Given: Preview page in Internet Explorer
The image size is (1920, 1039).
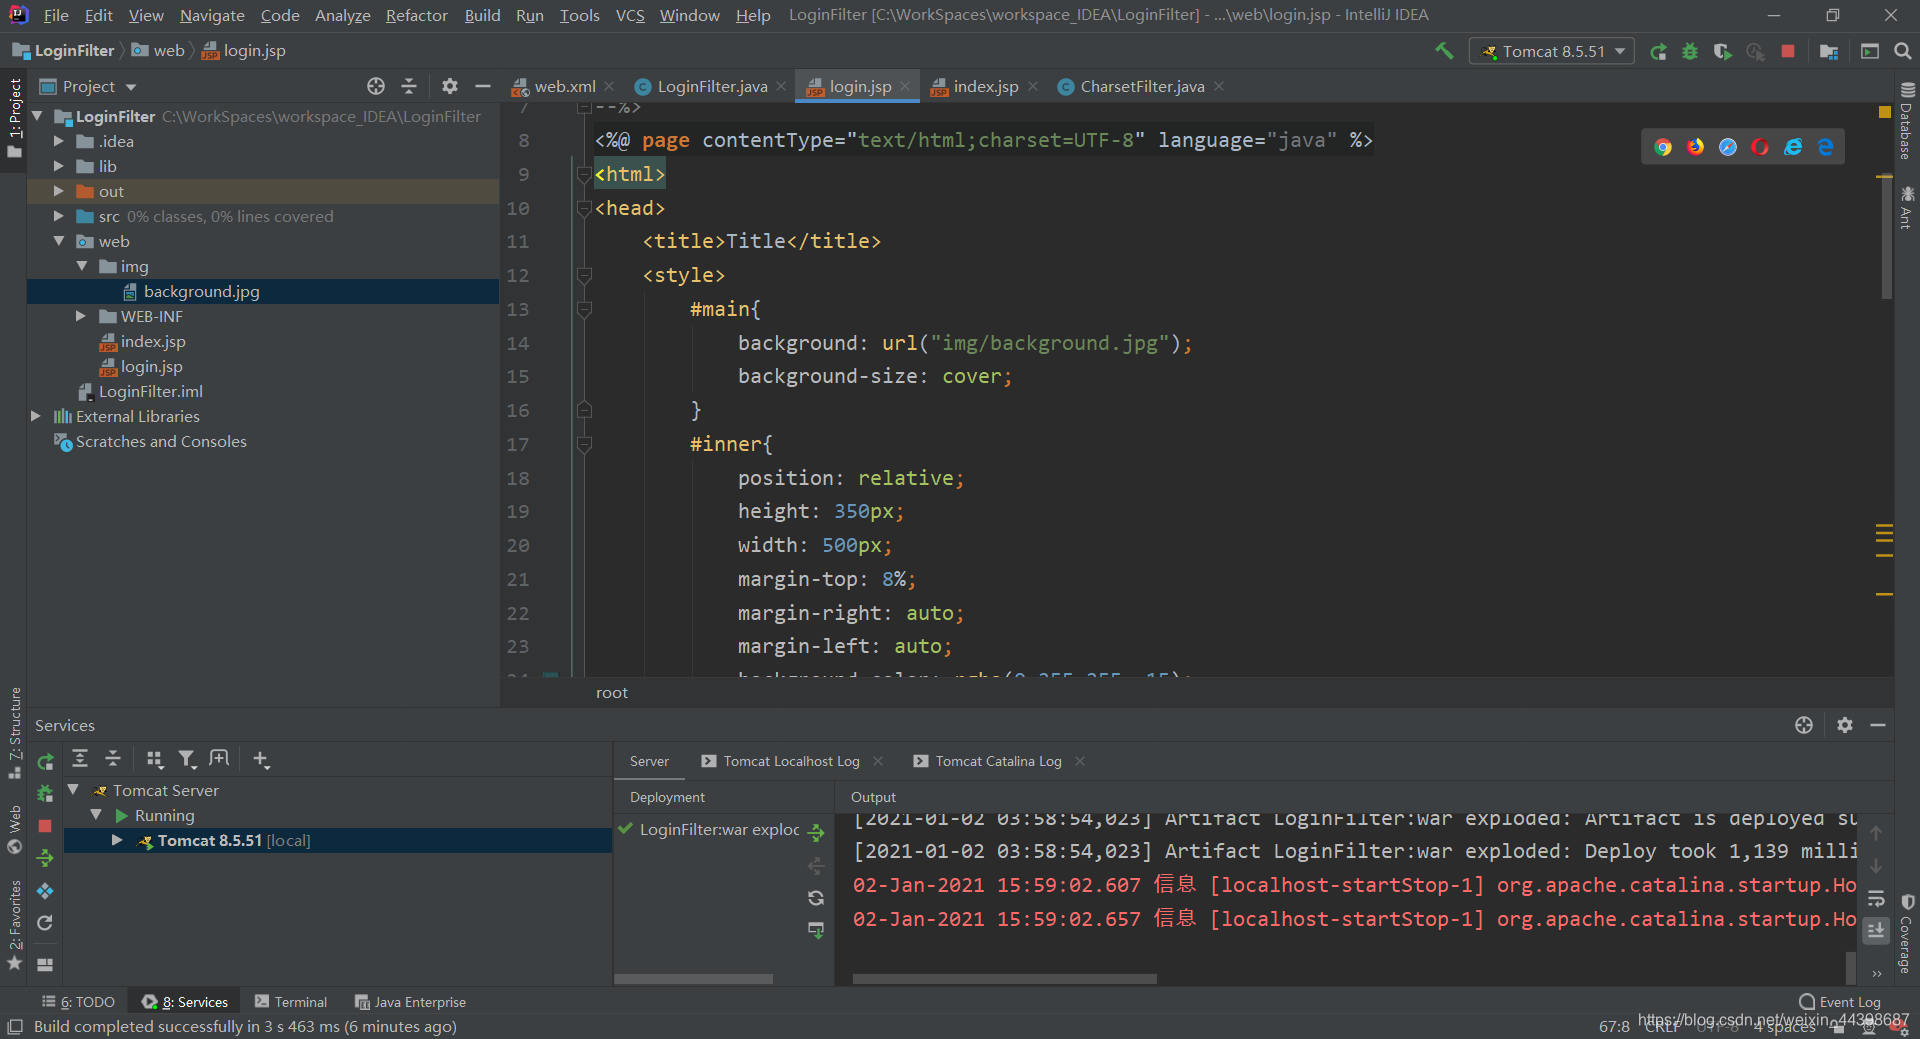Looking at the screenshot, I should pos(1793,147).
